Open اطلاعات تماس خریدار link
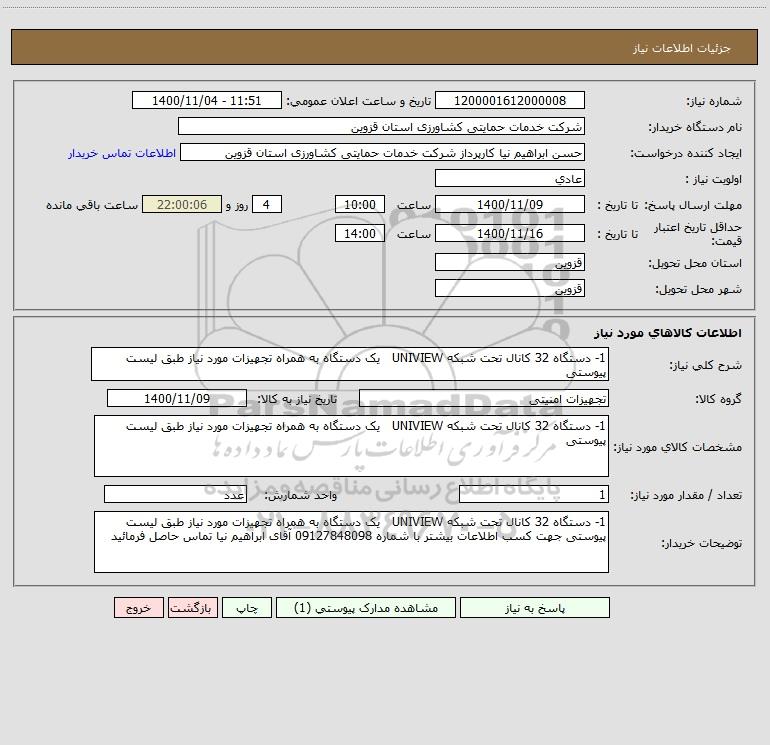770x745 pixels. coord(122,153)
